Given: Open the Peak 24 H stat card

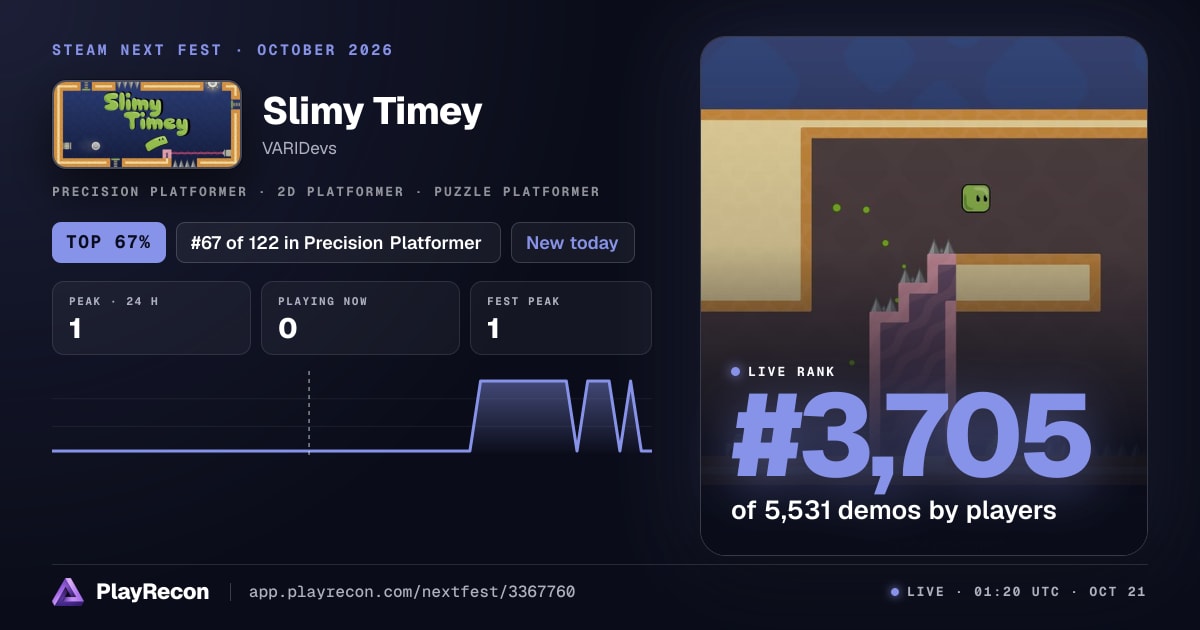Looking at the screenshot, I should click(151, 318).
